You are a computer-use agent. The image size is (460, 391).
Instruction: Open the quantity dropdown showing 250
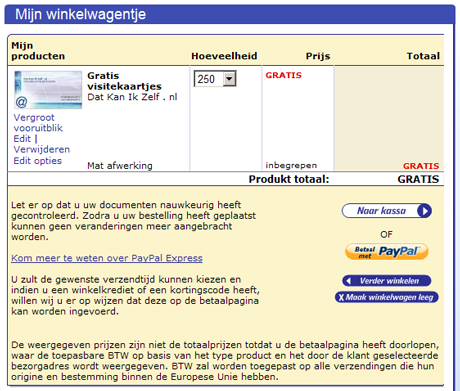click(x=215, y=79)
